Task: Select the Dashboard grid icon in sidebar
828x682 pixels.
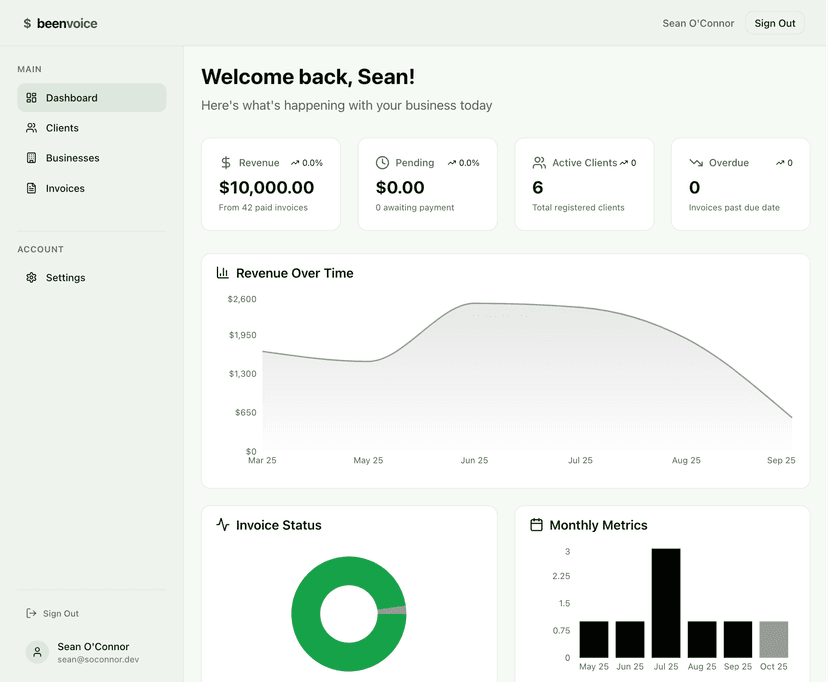Action: tap(33, 97)
